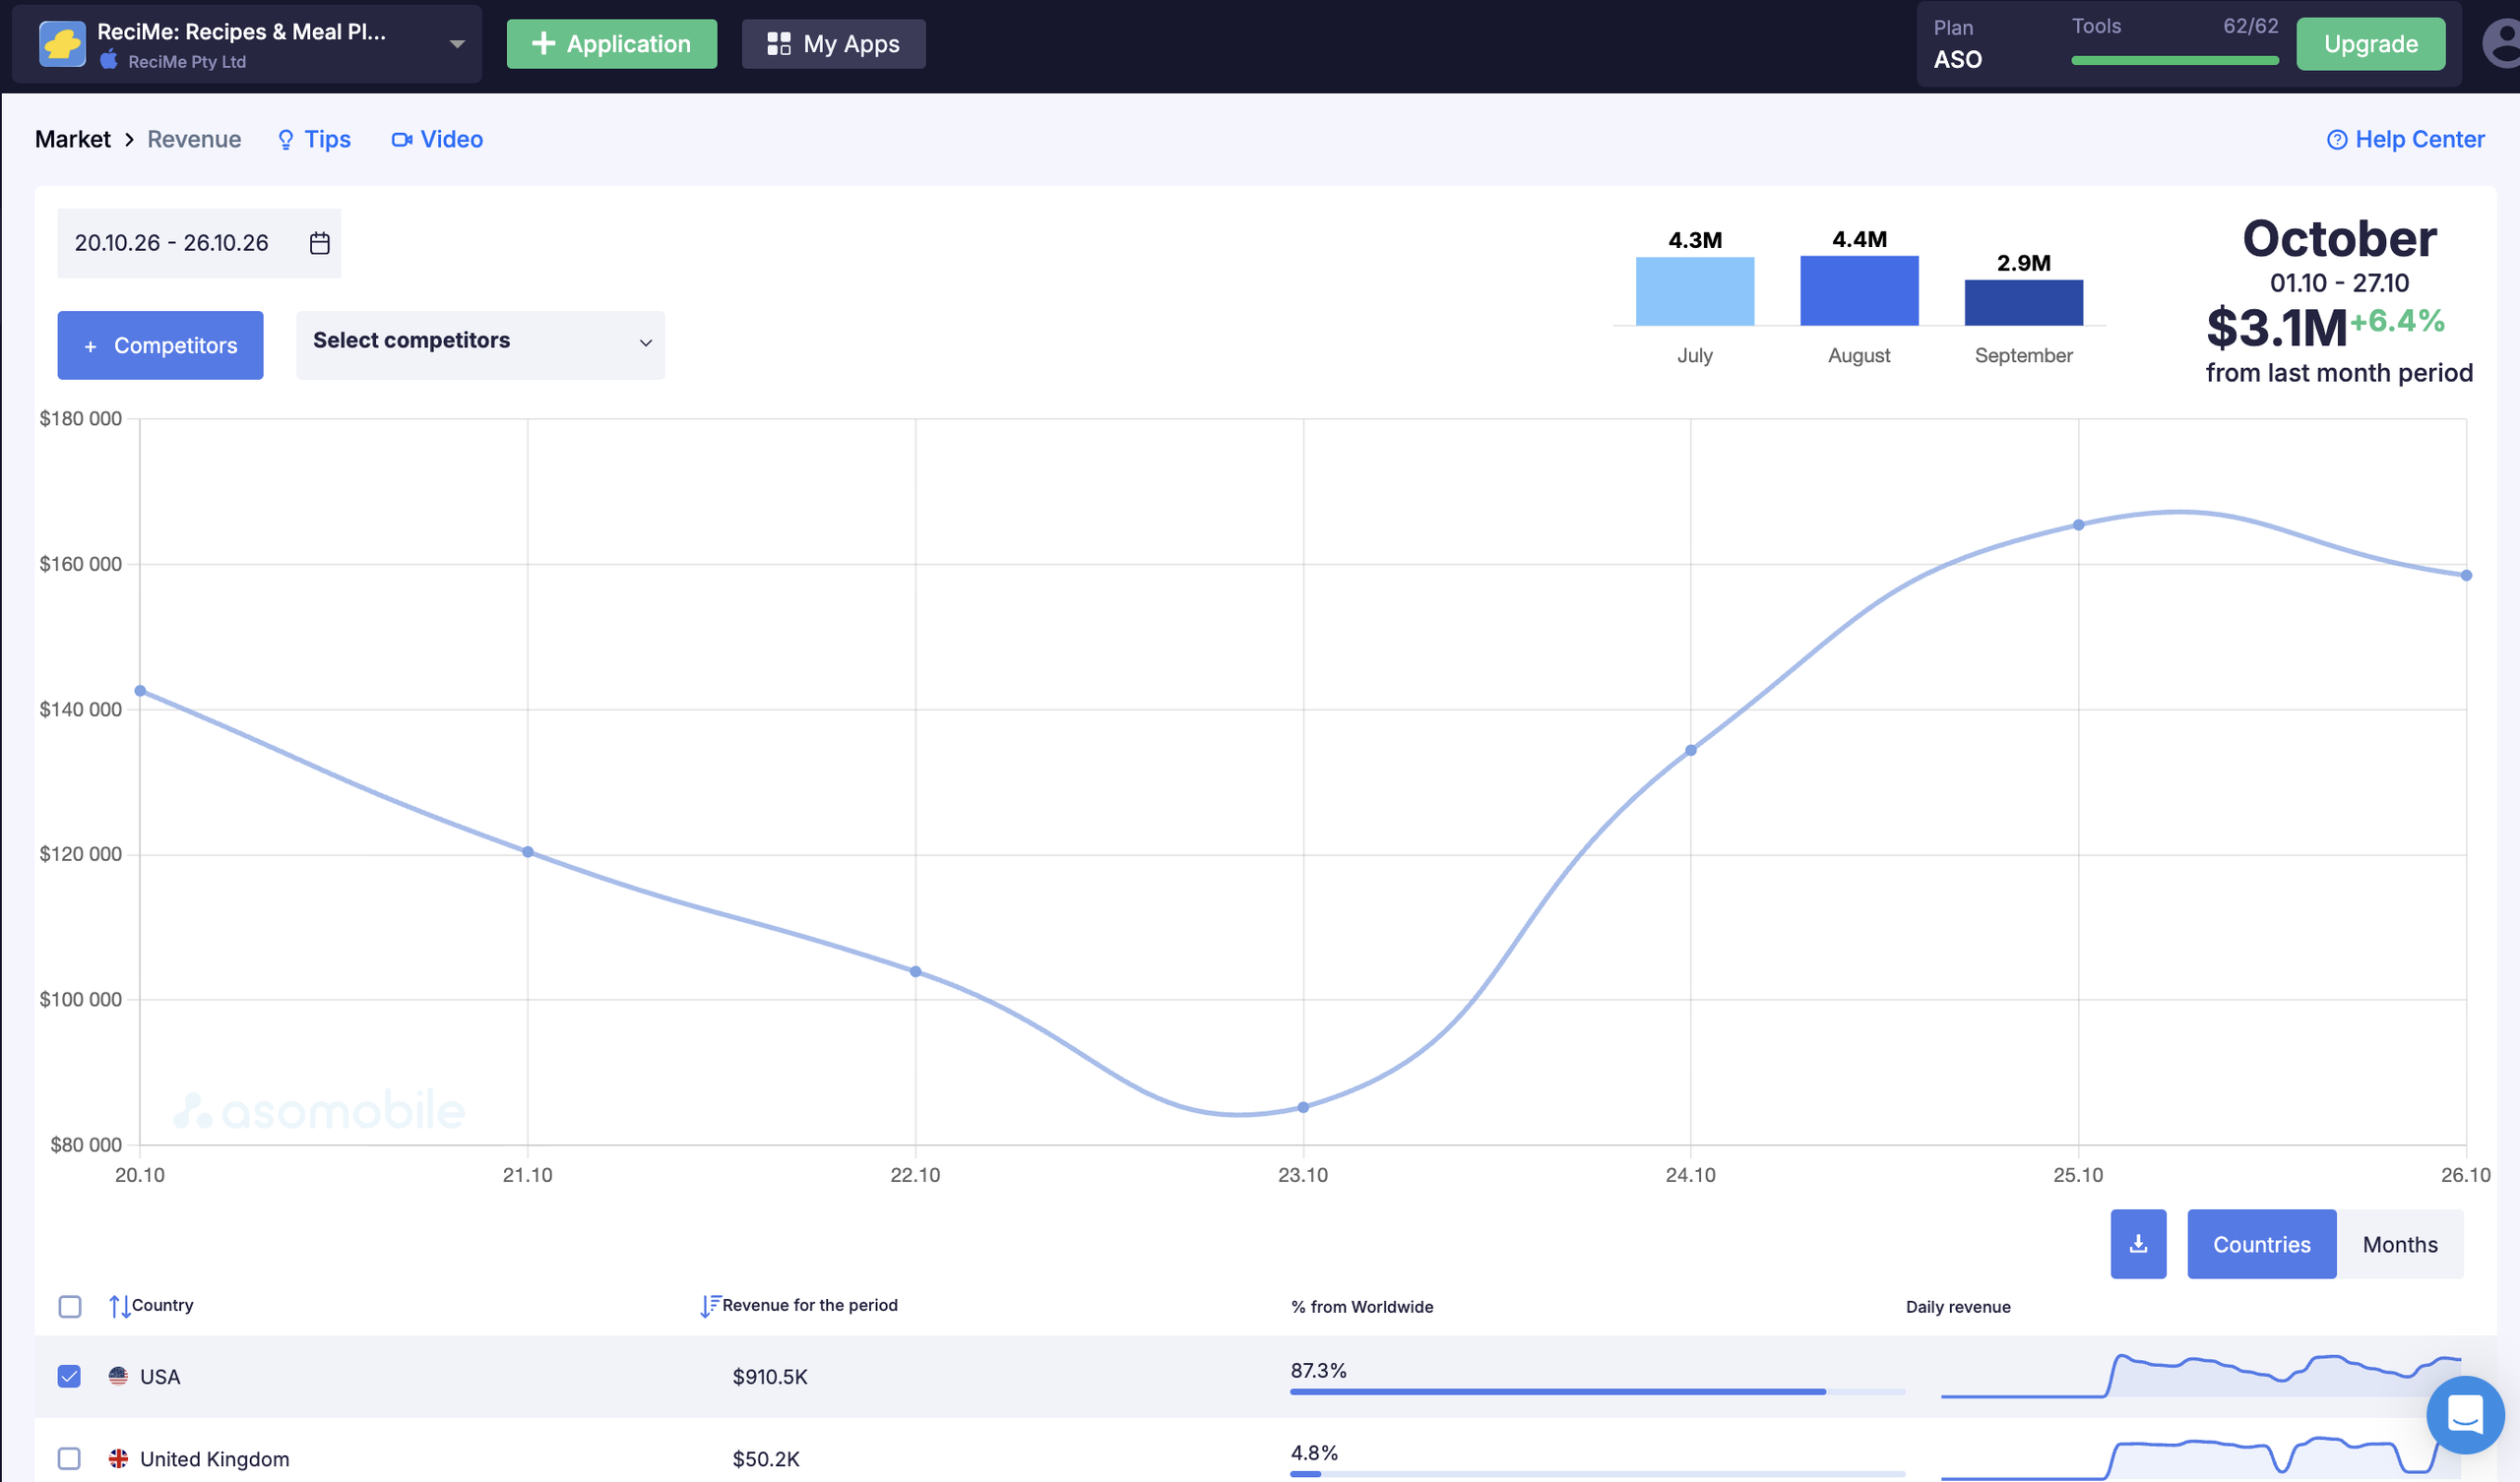Click the 20.10 data point on chart
Image resolution: width=2520 pixels, height=1482 pixels.
[140, 691]
